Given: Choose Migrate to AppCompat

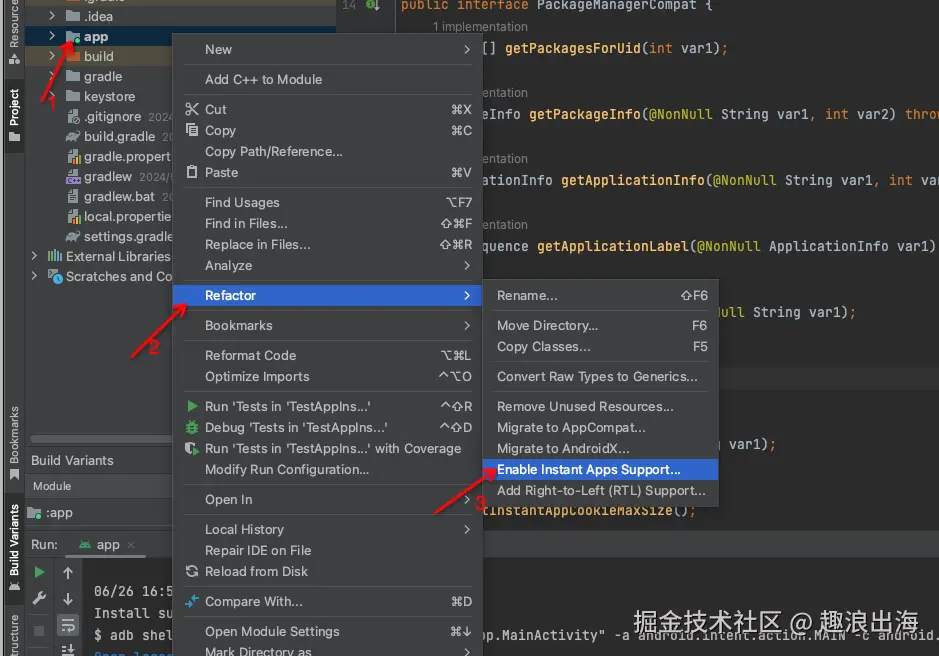Looking at the screenshot, I should [x=600, y=427].
